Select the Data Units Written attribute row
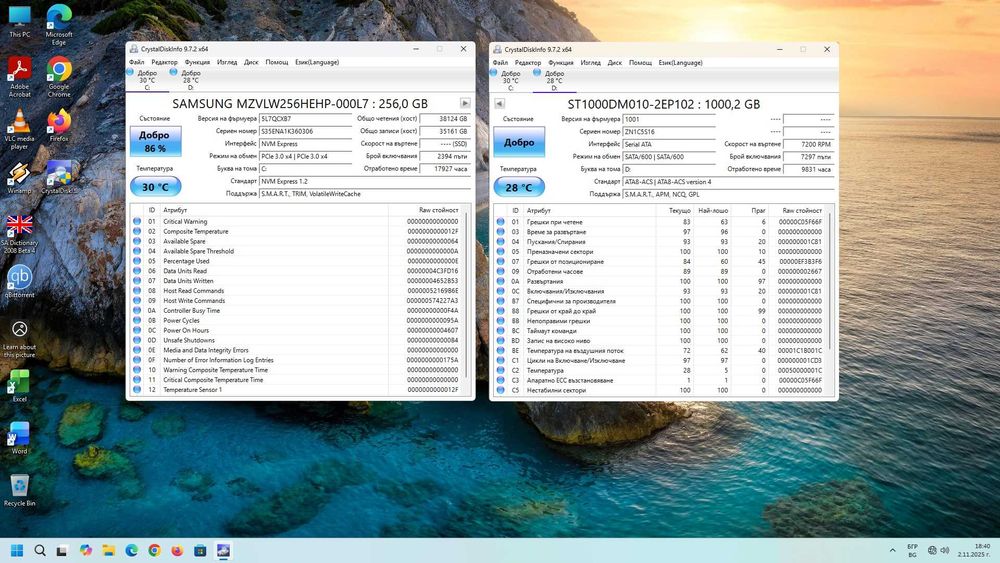The image size is (1000, 563). coord(298,281)
